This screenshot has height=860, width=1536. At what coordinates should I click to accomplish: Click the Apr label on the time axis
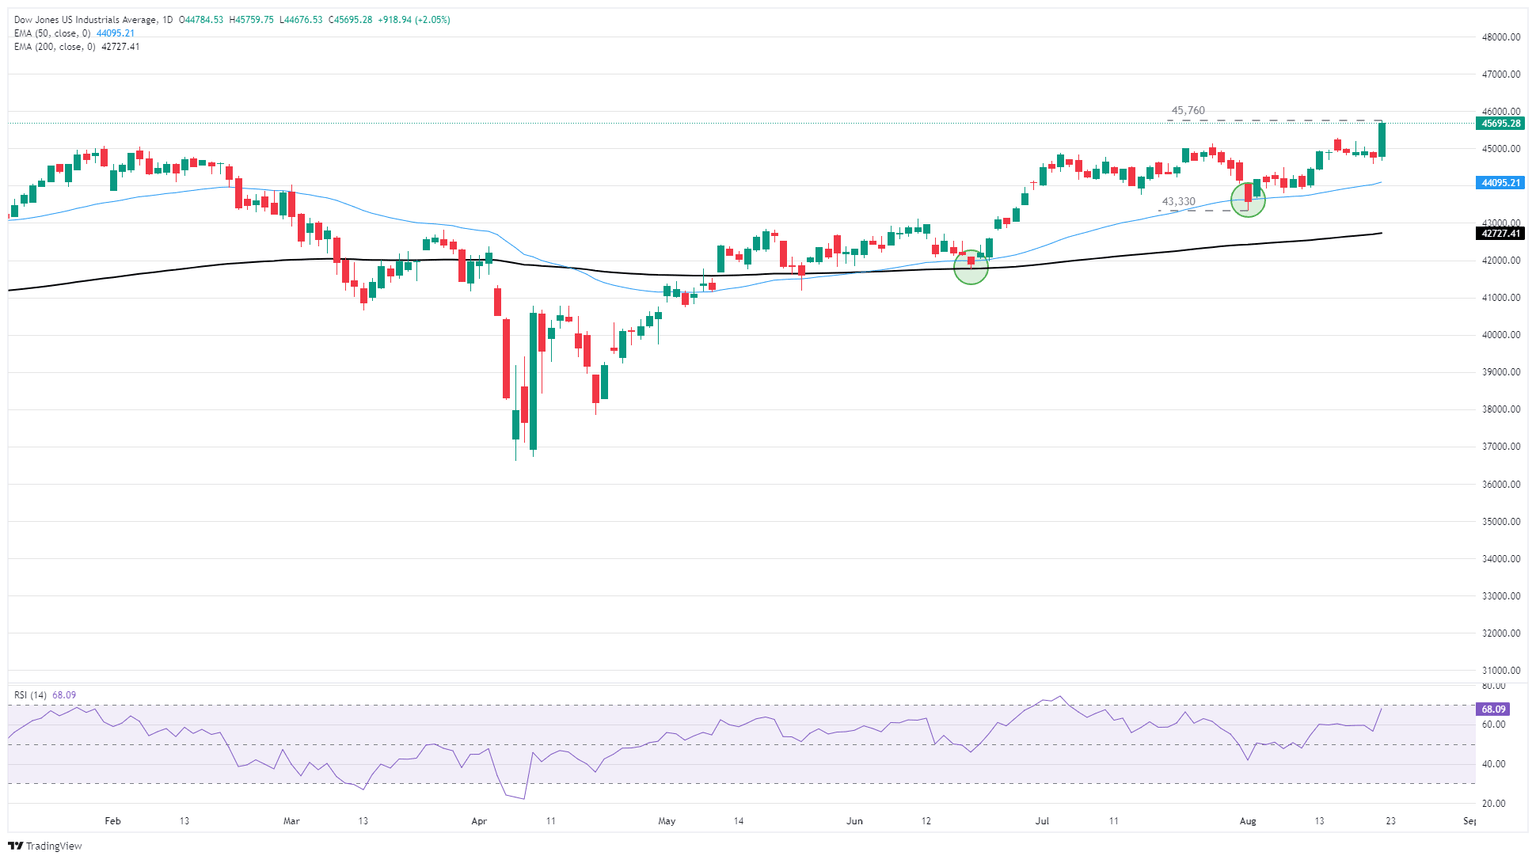(479, 821)
